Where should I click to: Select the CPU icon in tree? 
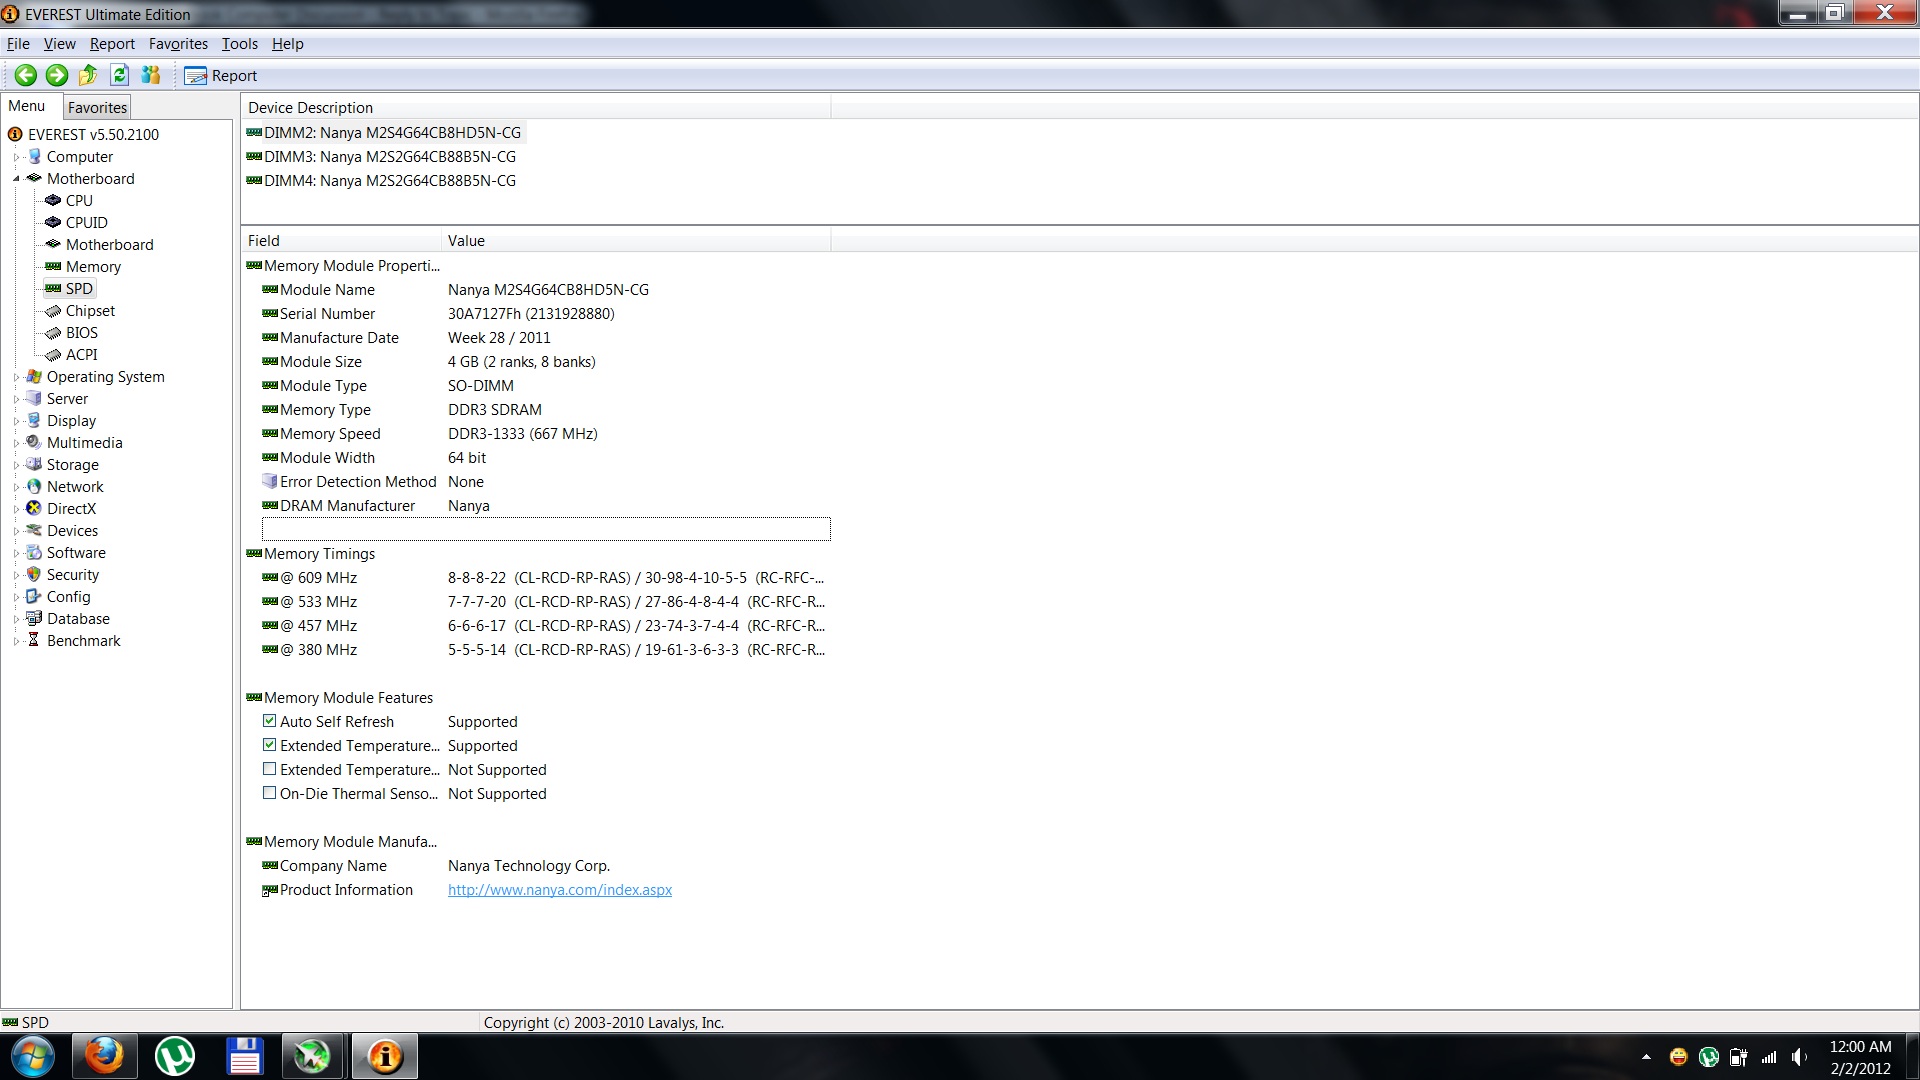53,200
